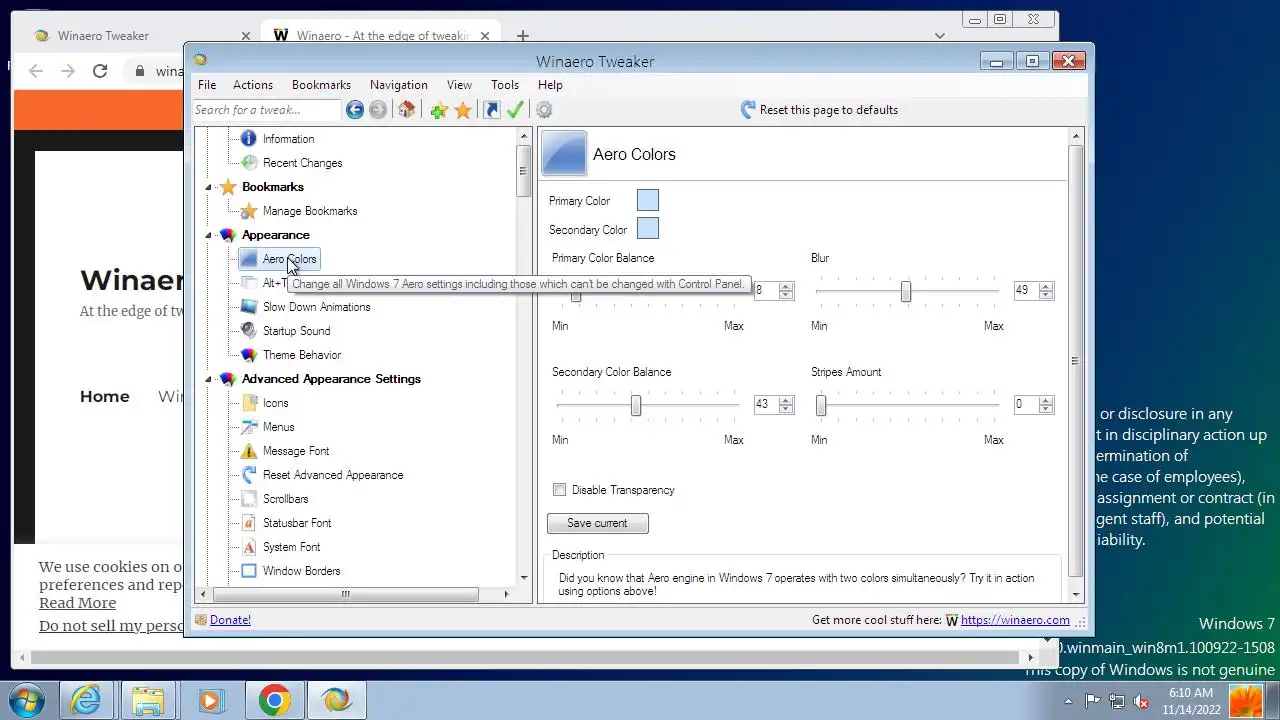Click the tree panel scroll down arrow
Image resolution: width=1280 pixels, height=720 pixels.
click(x=524, y=577)
